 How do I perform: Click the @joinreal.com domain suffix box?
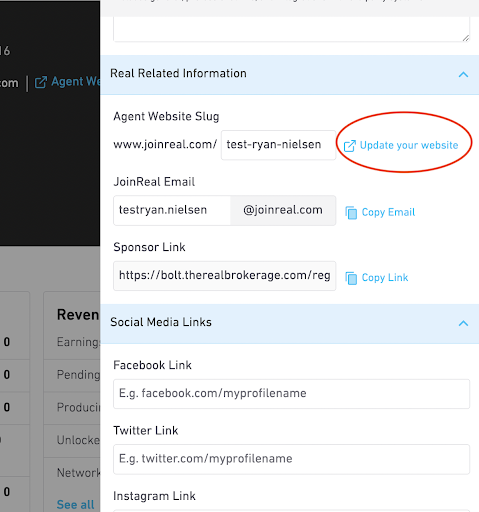[x=283, y=210]
